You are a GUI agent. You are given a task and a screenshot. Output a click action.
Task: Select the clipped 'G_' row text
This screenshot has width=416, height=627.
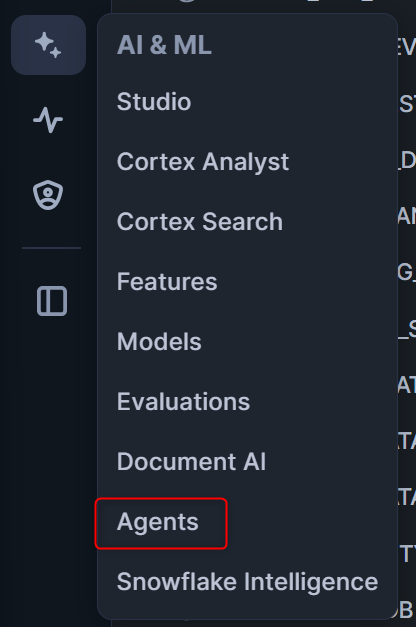point(407,274)
